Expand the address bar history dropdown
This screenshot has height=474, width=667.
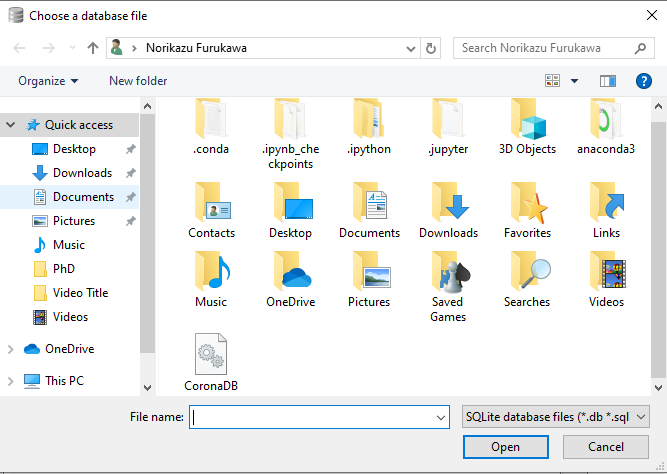tap(410, 49)
